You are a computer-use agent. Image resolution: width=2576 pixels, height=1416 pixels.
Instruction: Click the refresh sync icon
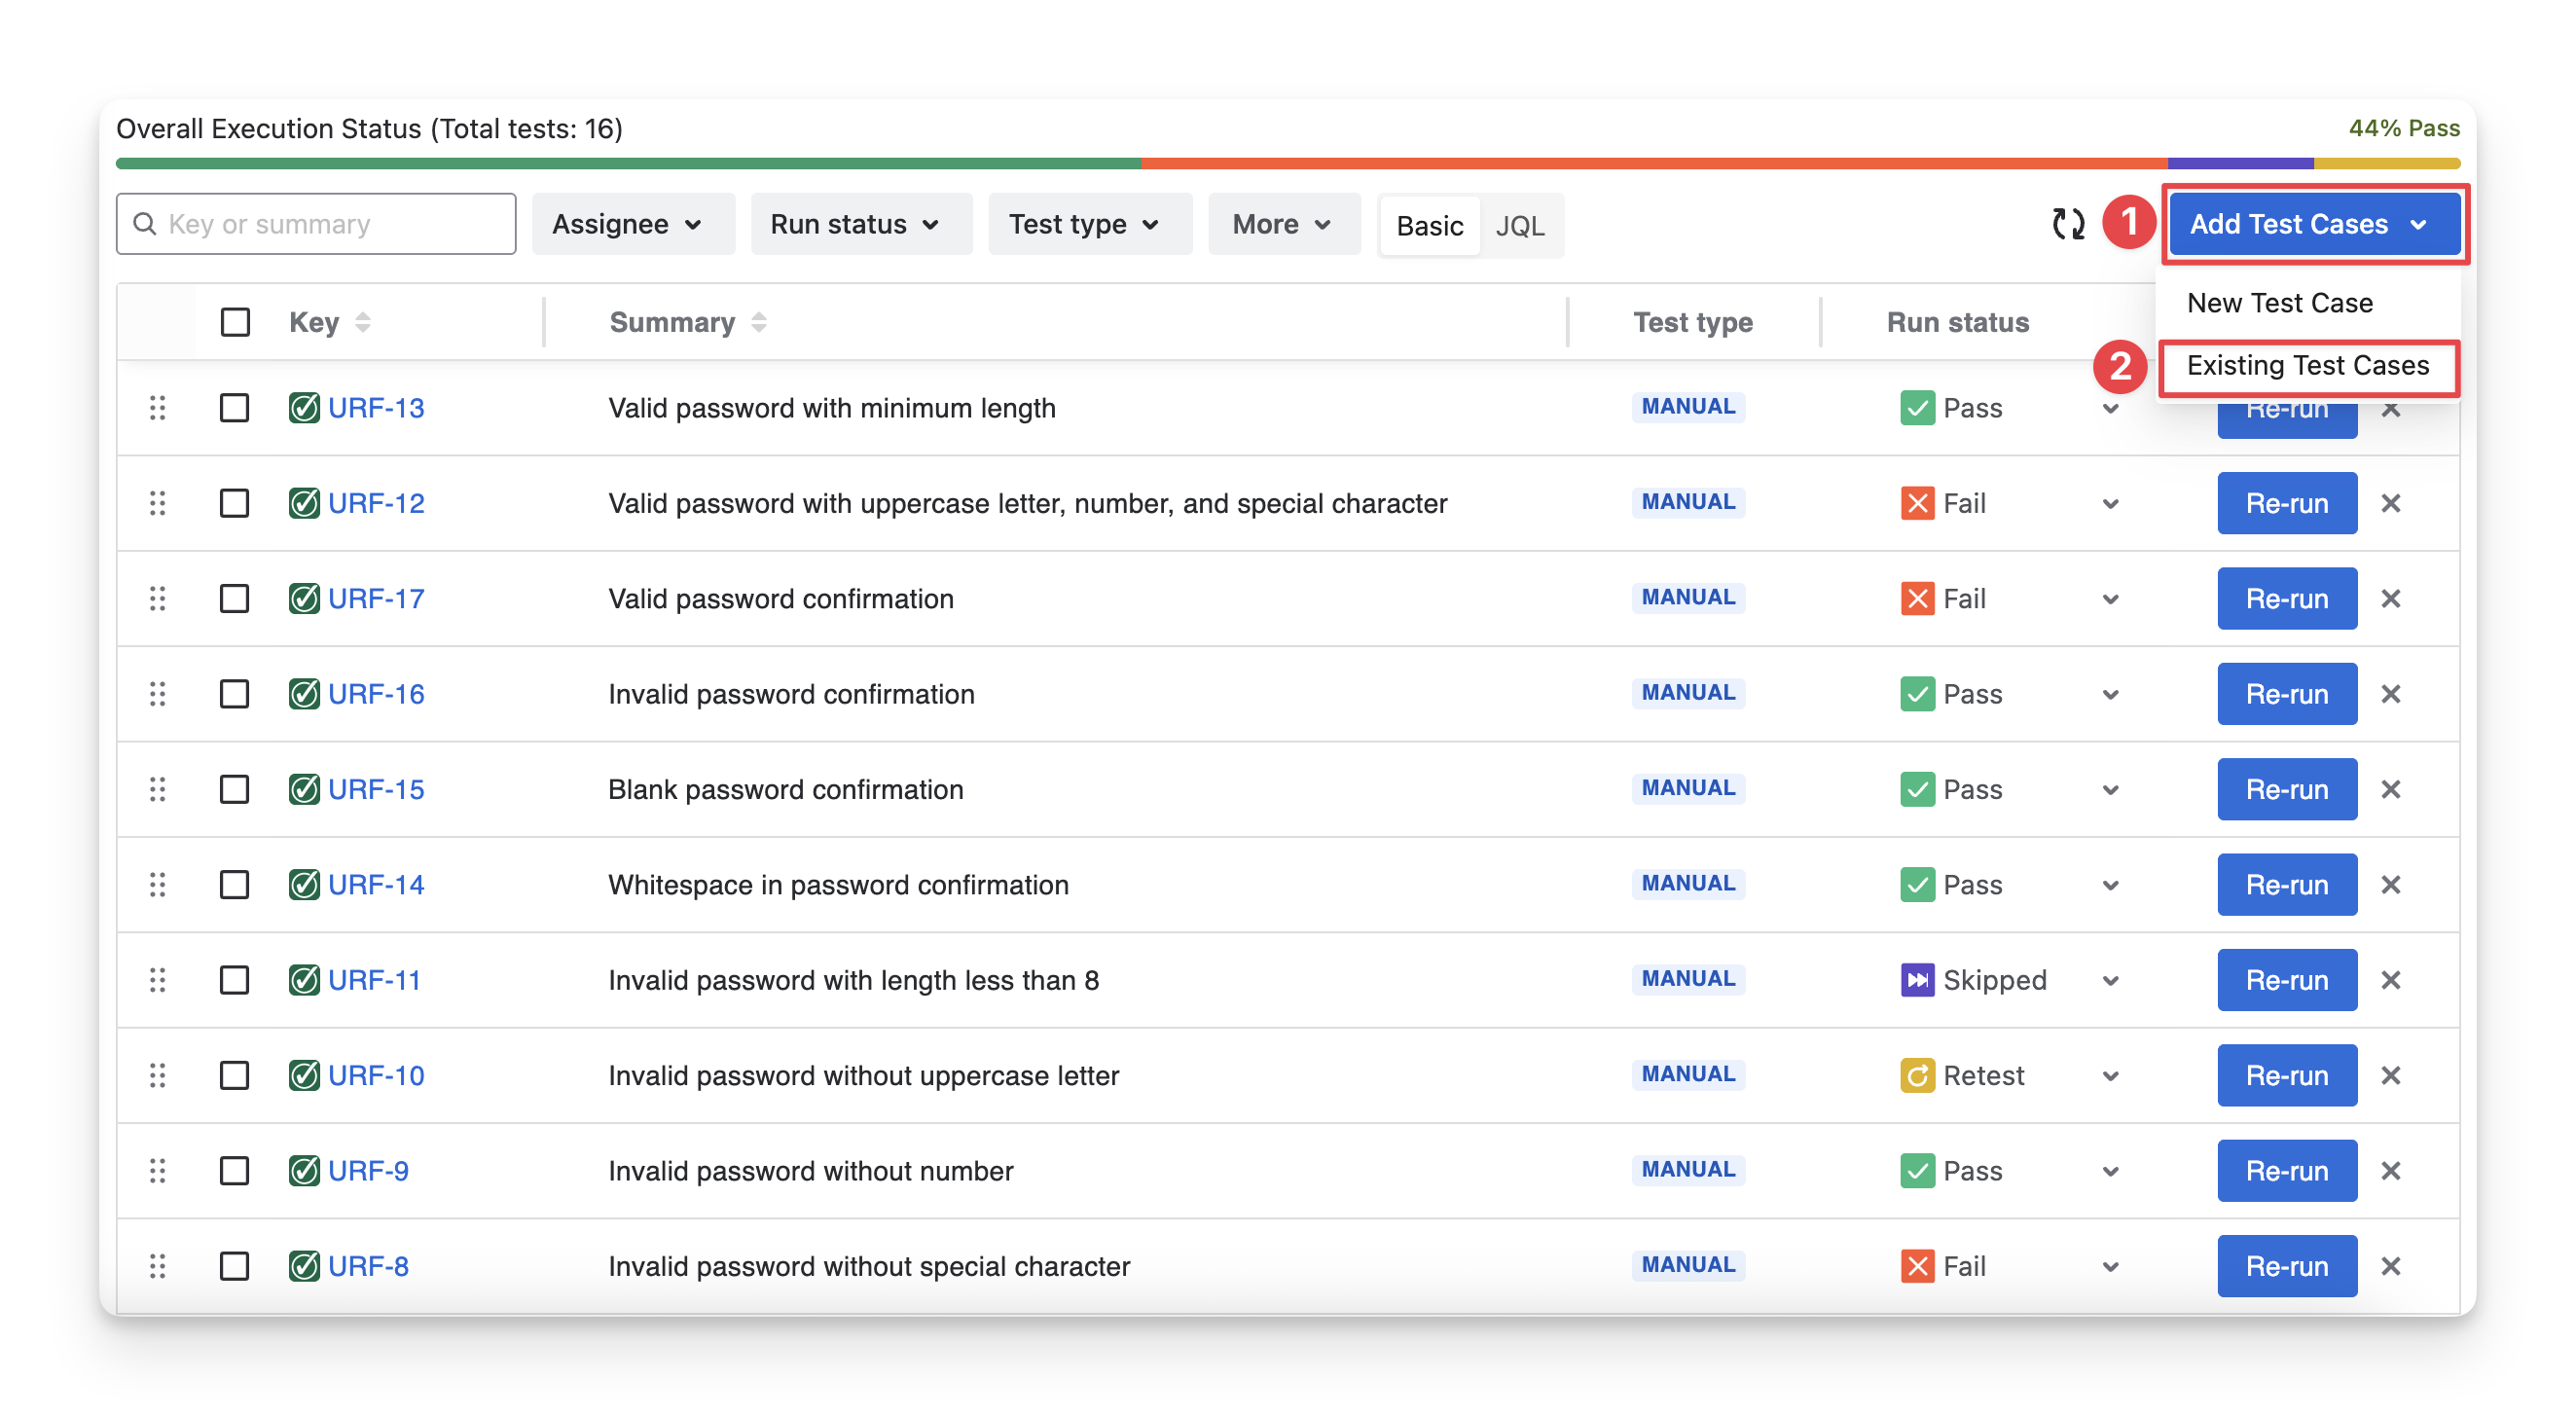click(x=2067, y=224)
